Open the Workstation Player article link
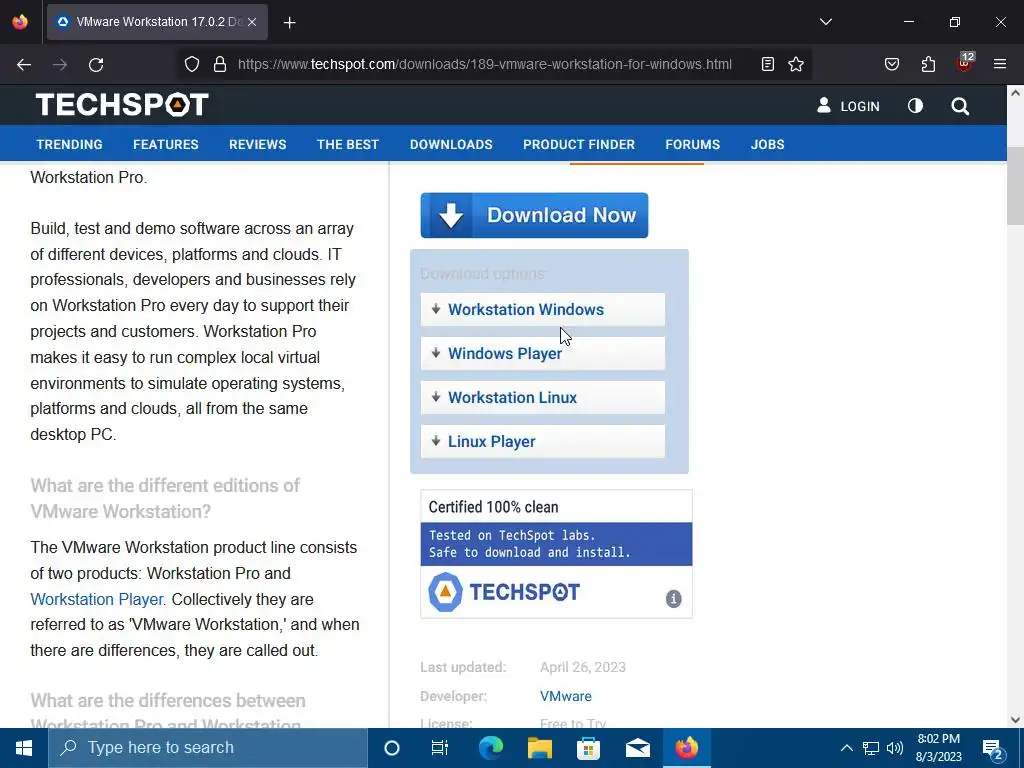This screenshot has height=768, width=1024. (97, 599)
